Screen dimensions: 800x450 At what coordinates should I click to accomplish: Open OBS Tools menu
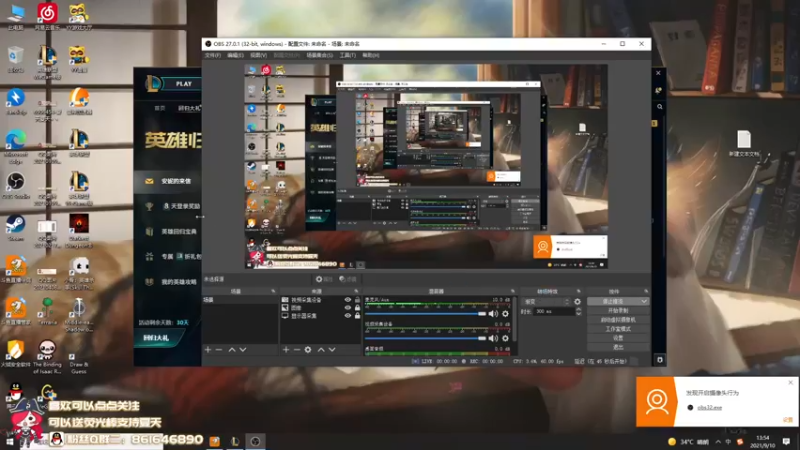point(347,55)
